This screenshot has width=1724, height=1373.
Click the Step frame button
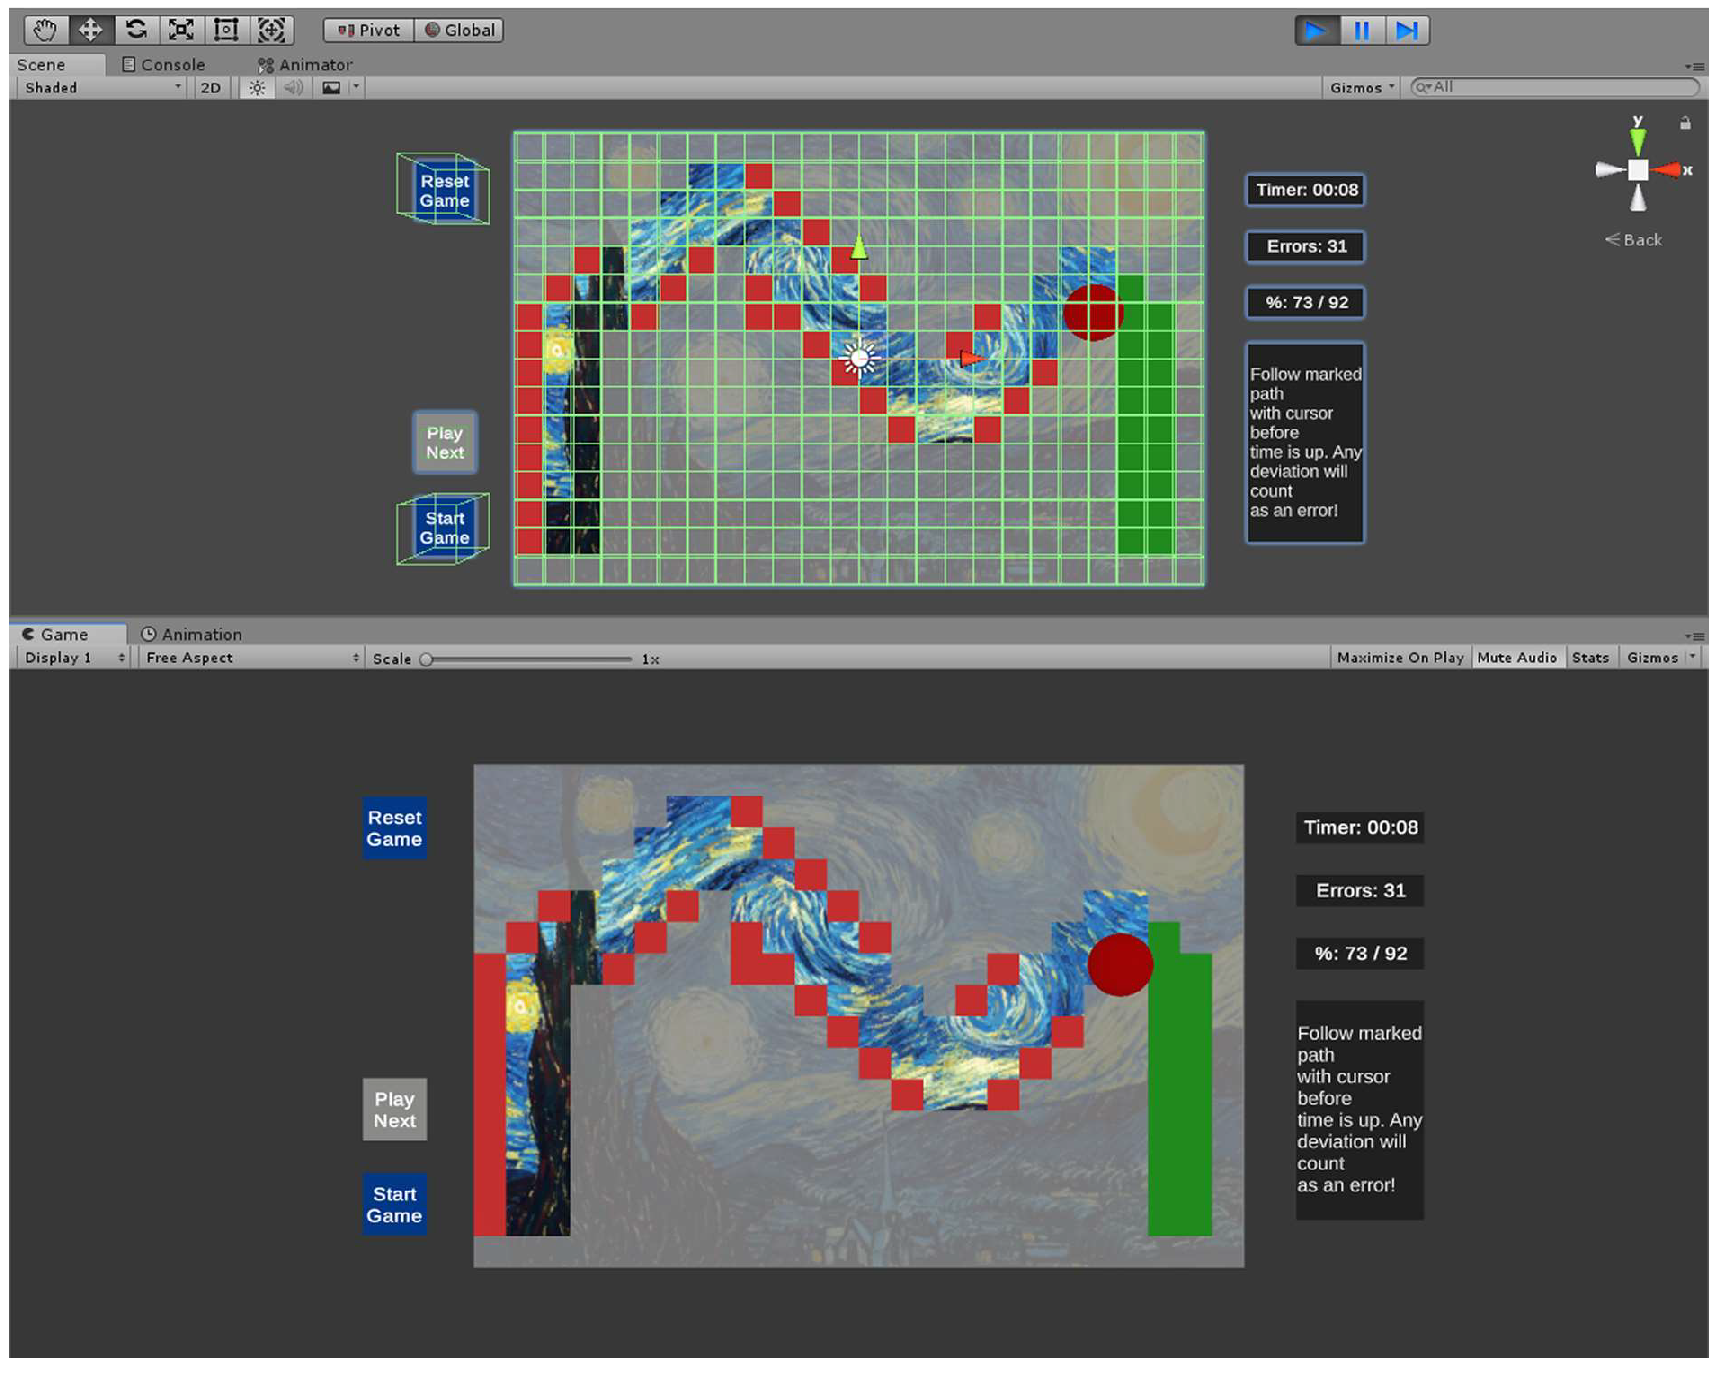tap(1406, 31)
